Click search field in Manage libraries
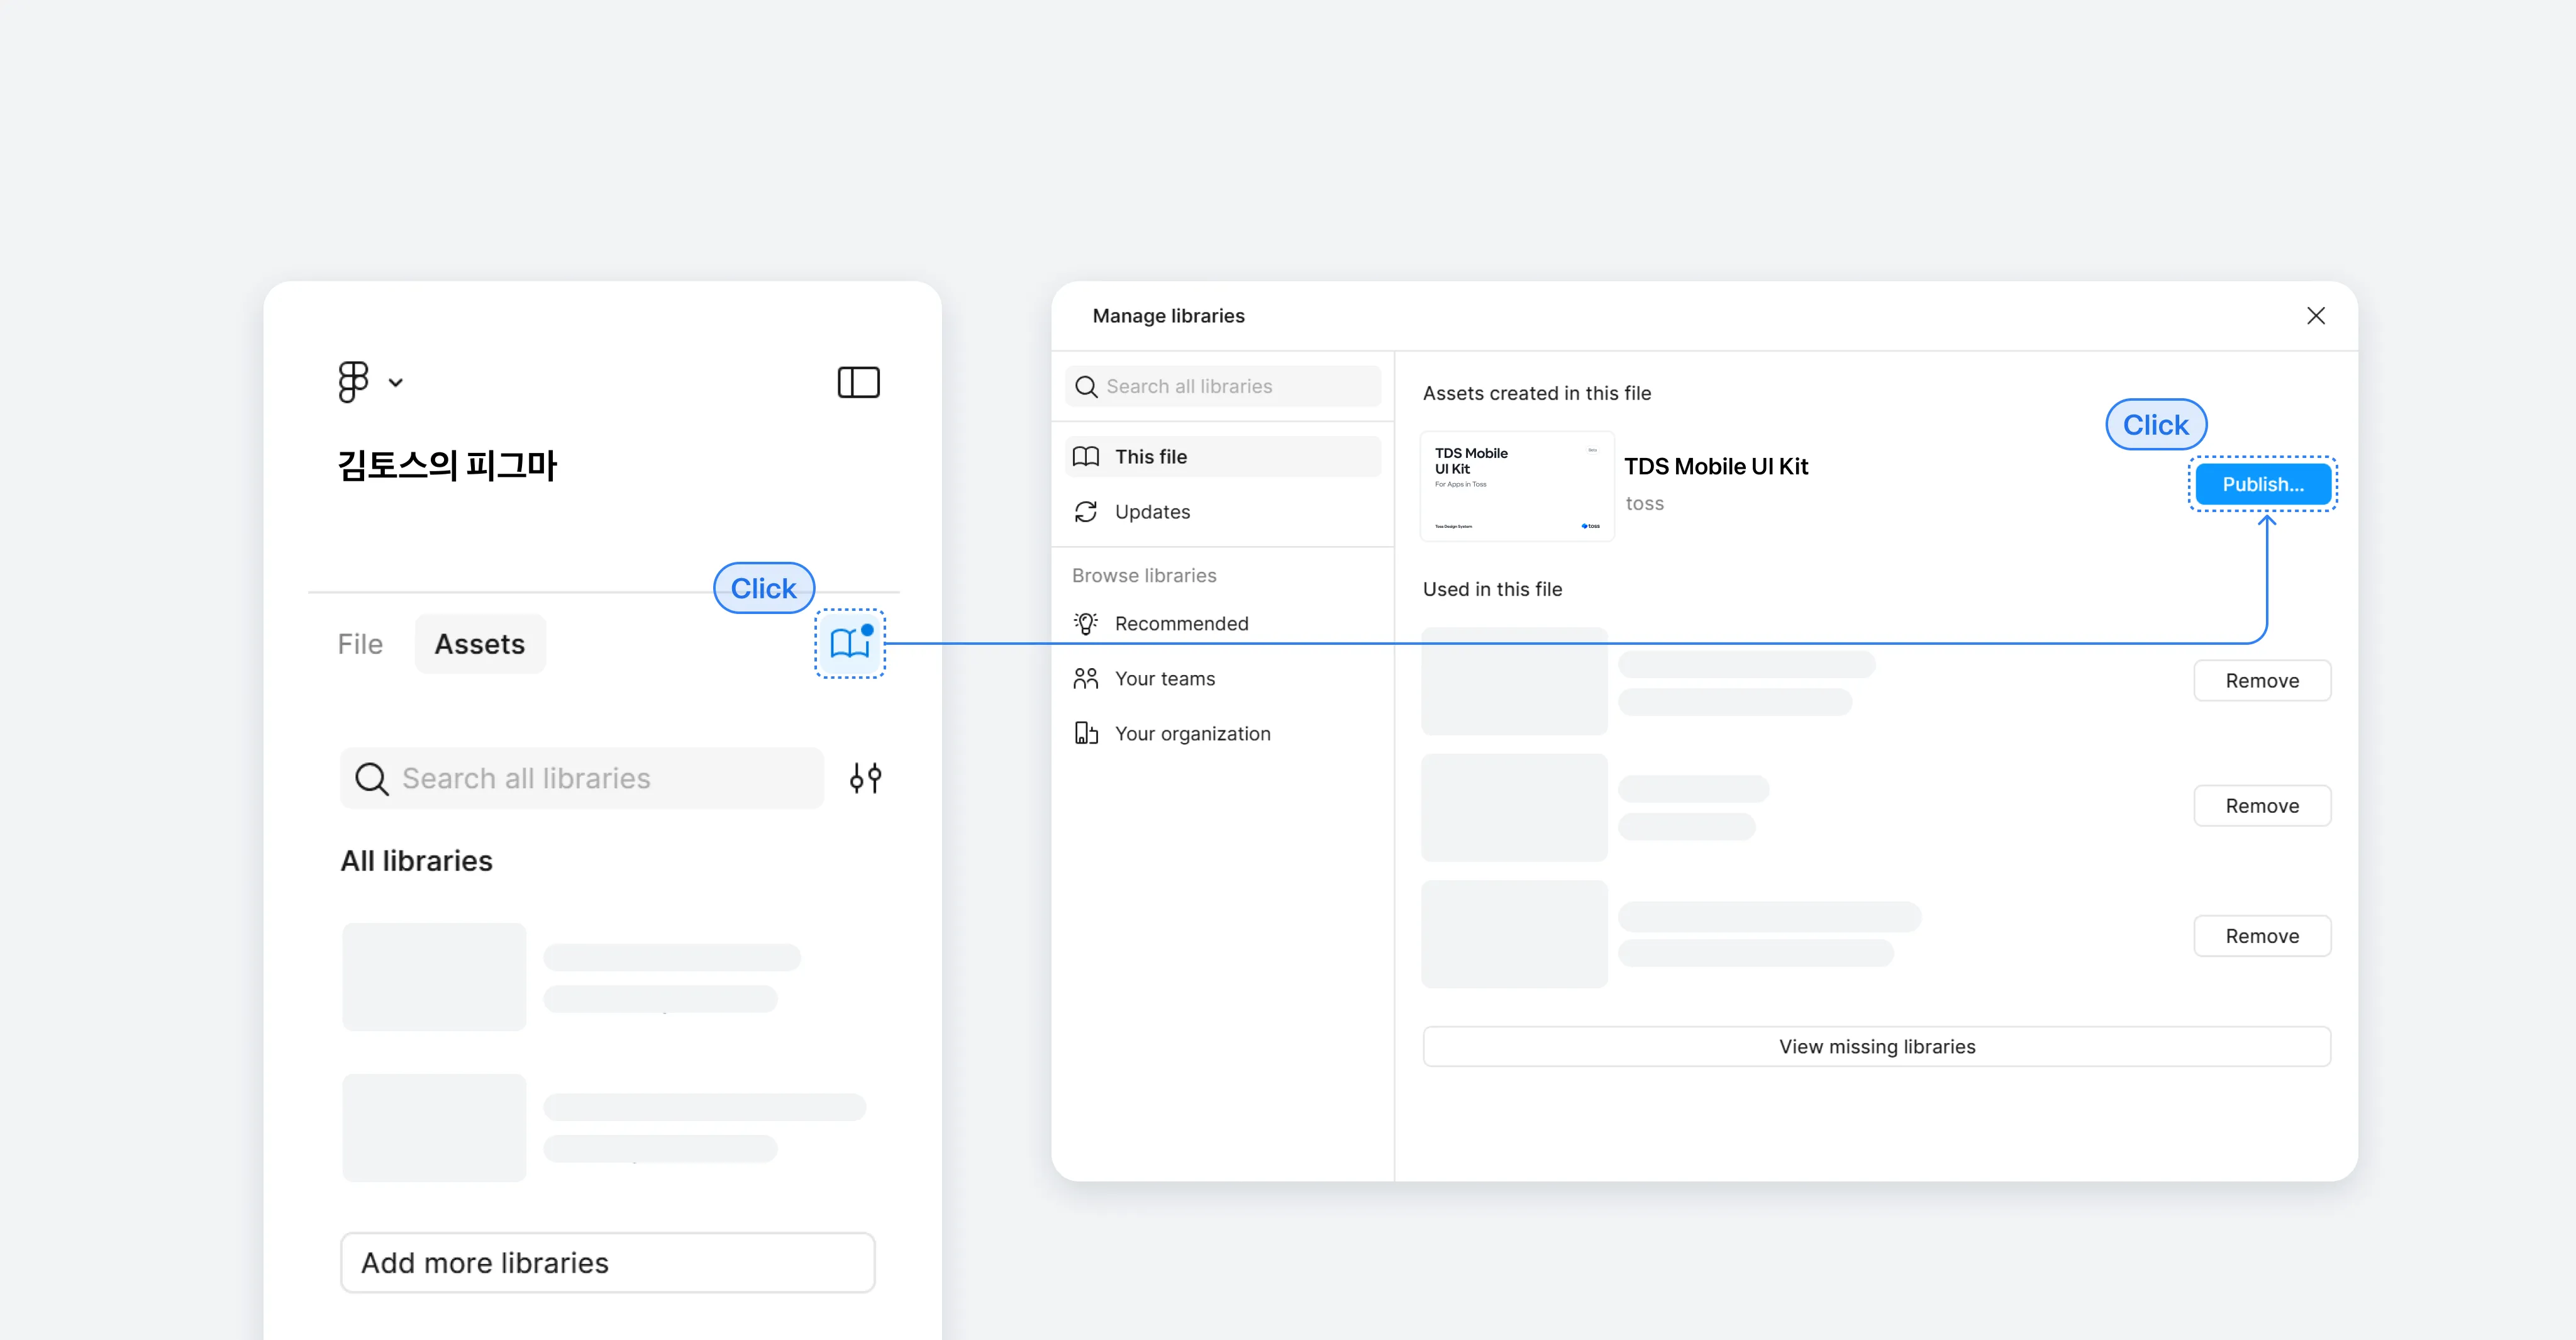The image size is (2576, 1340). coord(1223,386)
